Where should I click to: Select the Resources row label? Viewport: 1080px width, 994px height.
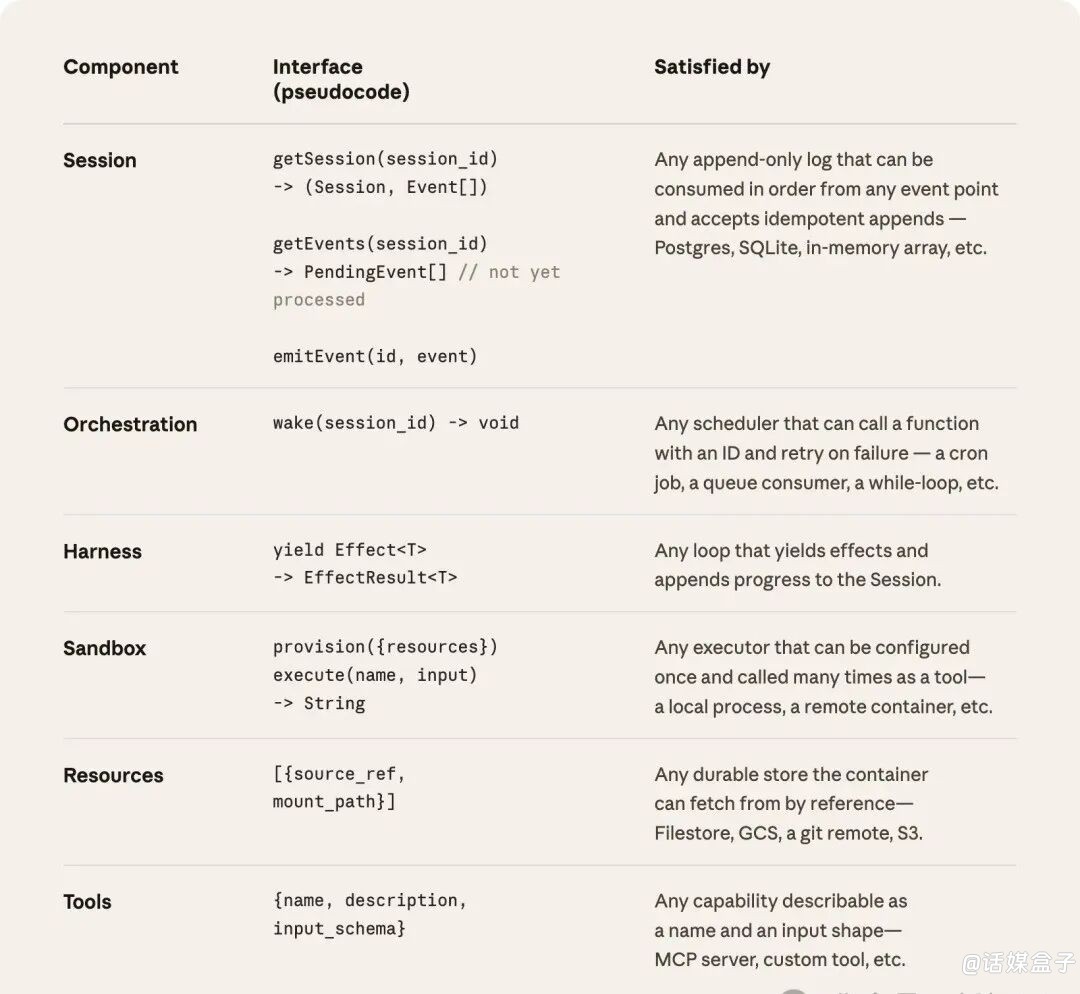point(113,775)
